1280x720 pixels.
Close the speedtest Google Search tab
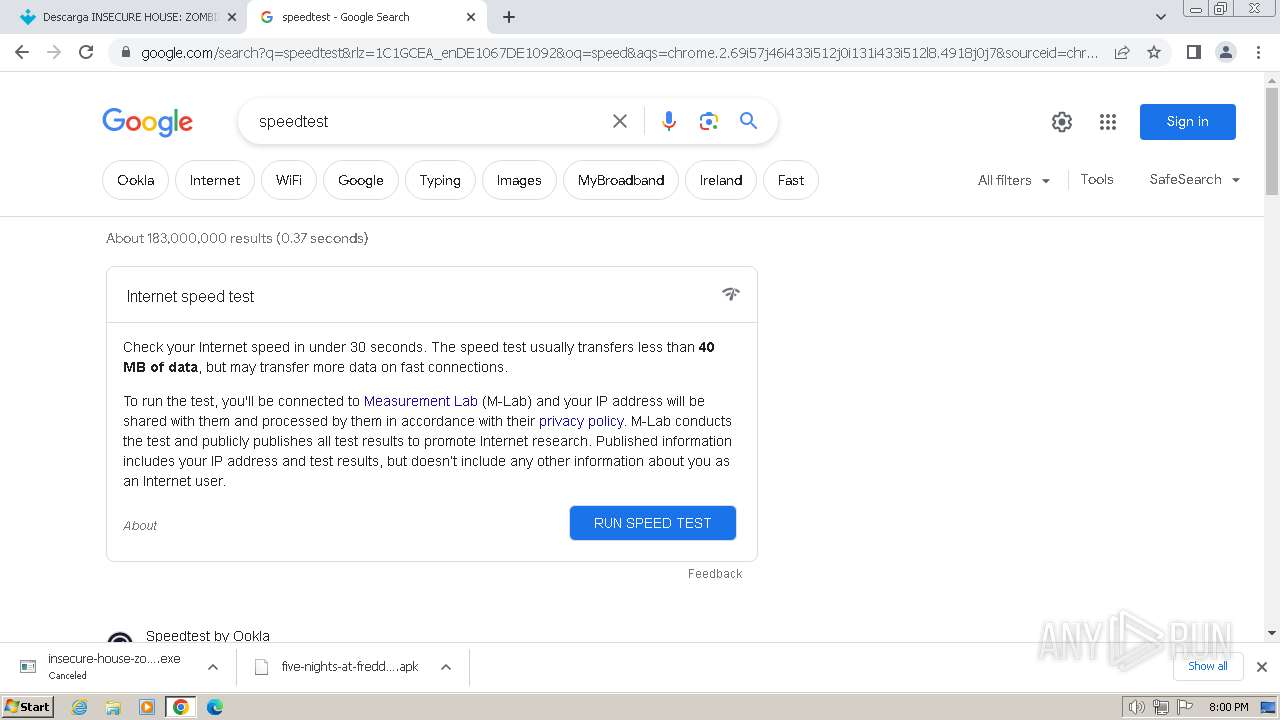click(471, 17)
